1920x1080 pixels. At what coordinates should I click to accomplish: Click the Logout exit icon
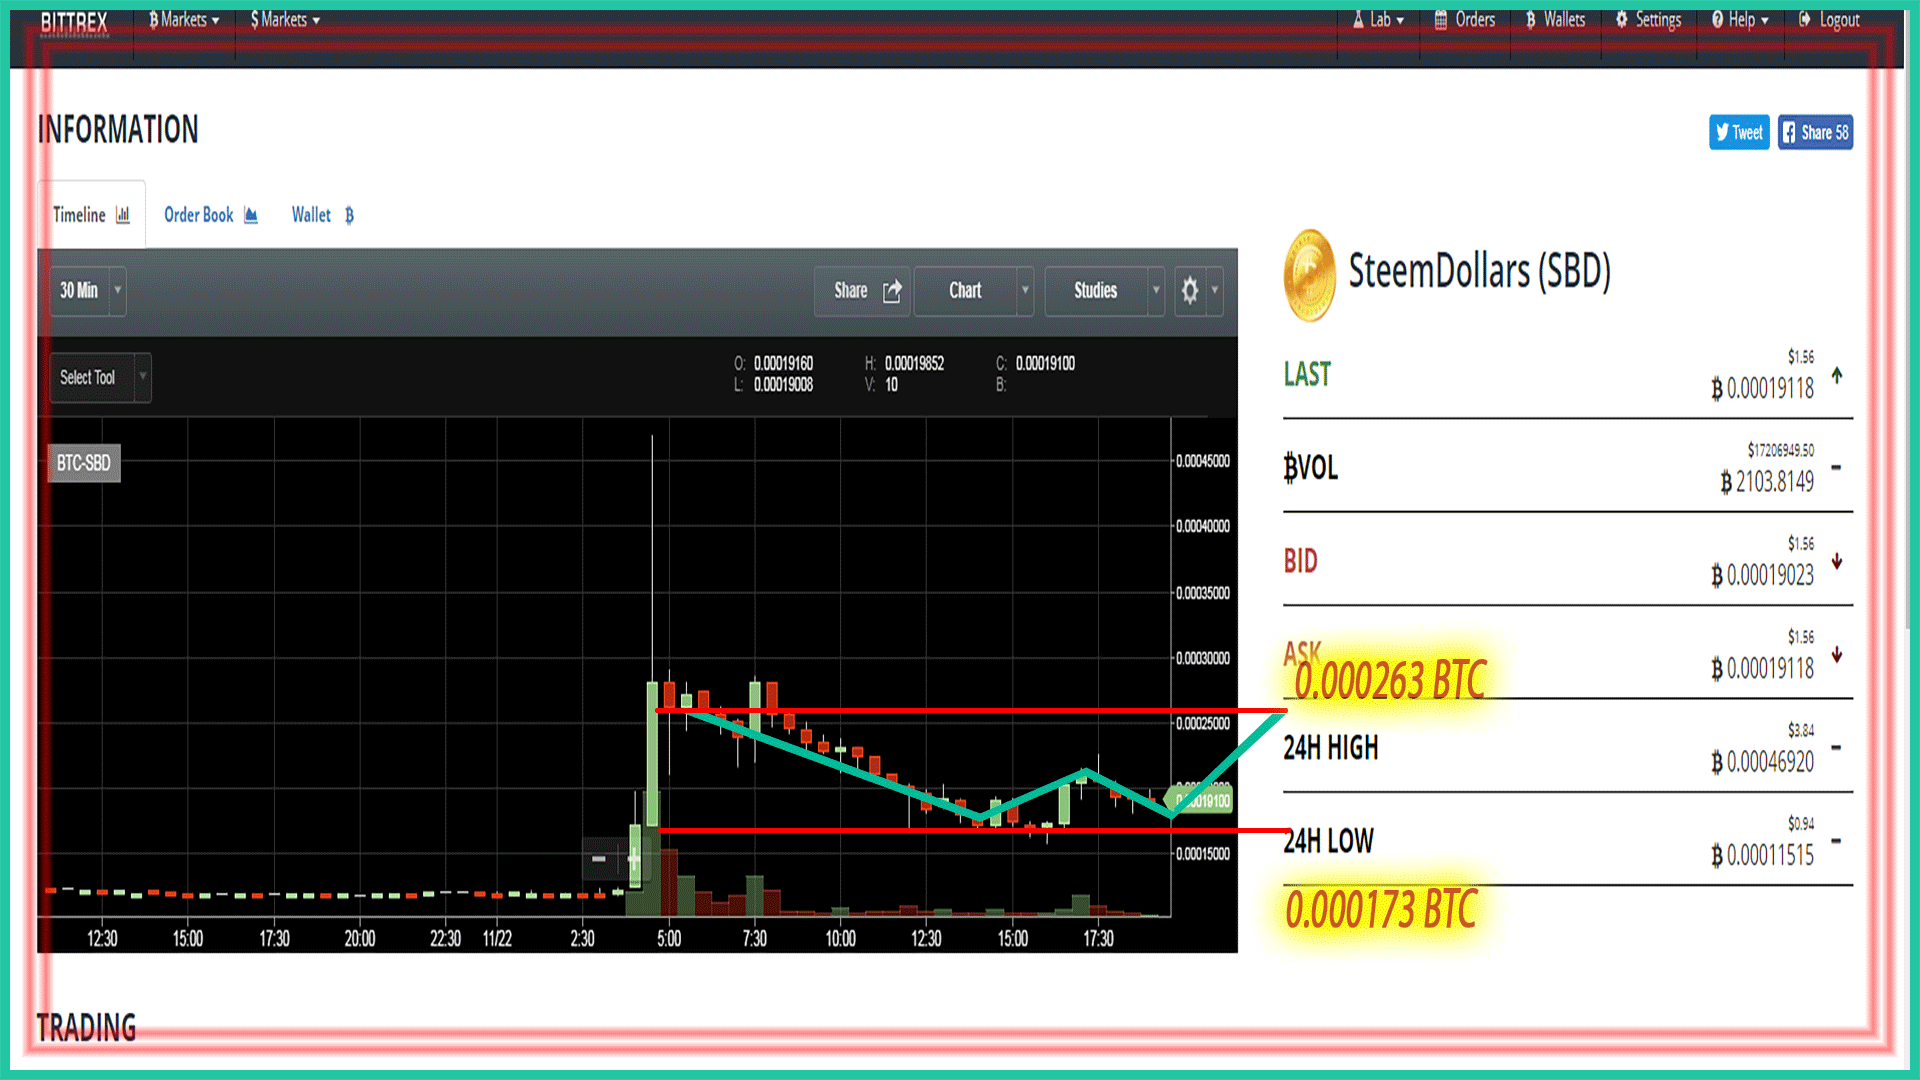pyautogui.click(x=1804, y=20)
